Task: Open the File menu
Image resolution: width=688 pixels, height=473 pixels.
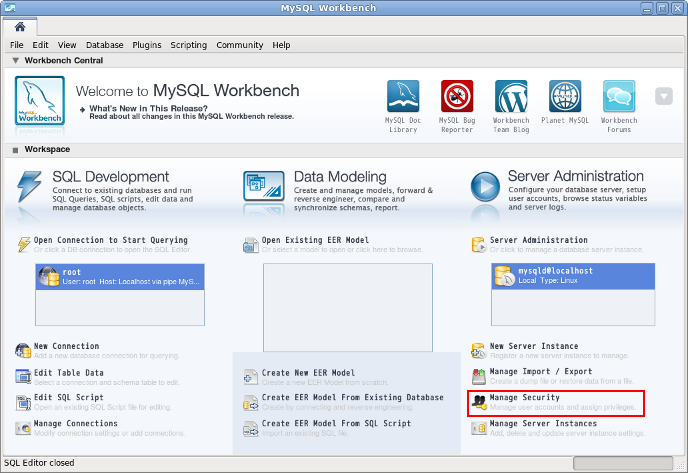Action: (17, 45)
